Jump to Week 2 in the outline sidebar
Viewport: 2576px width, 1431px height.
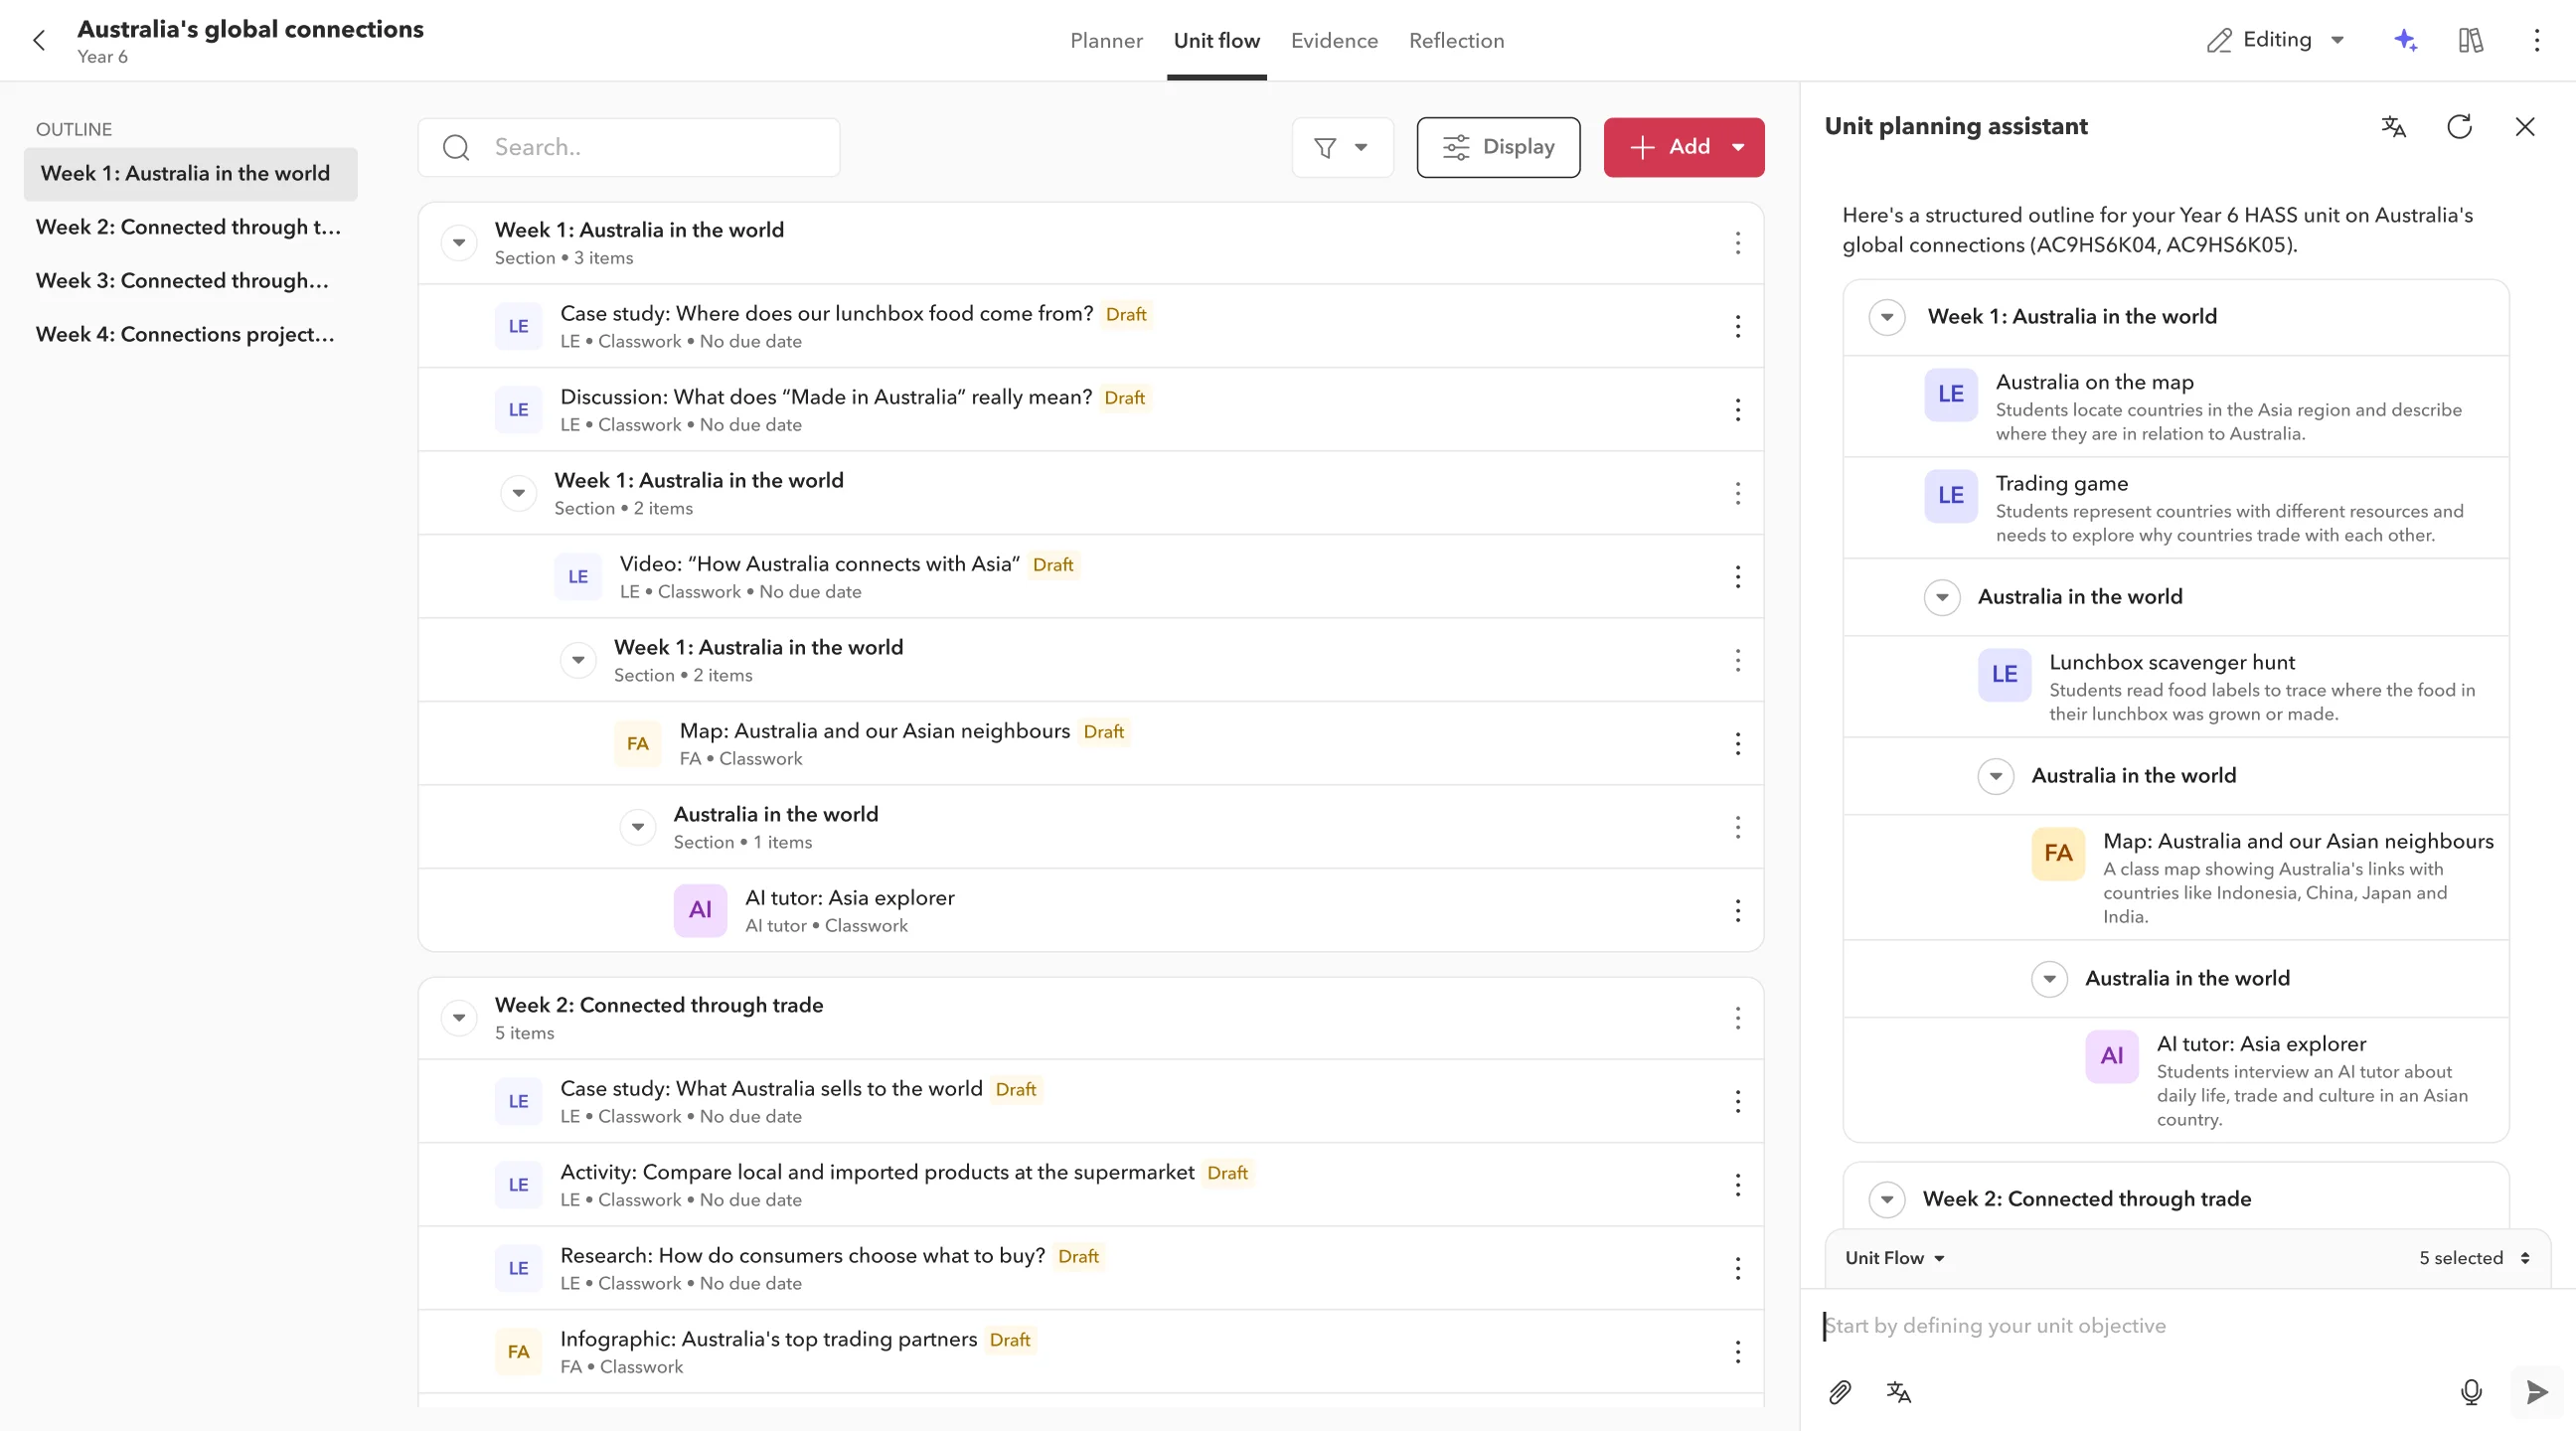coord(190,227)
